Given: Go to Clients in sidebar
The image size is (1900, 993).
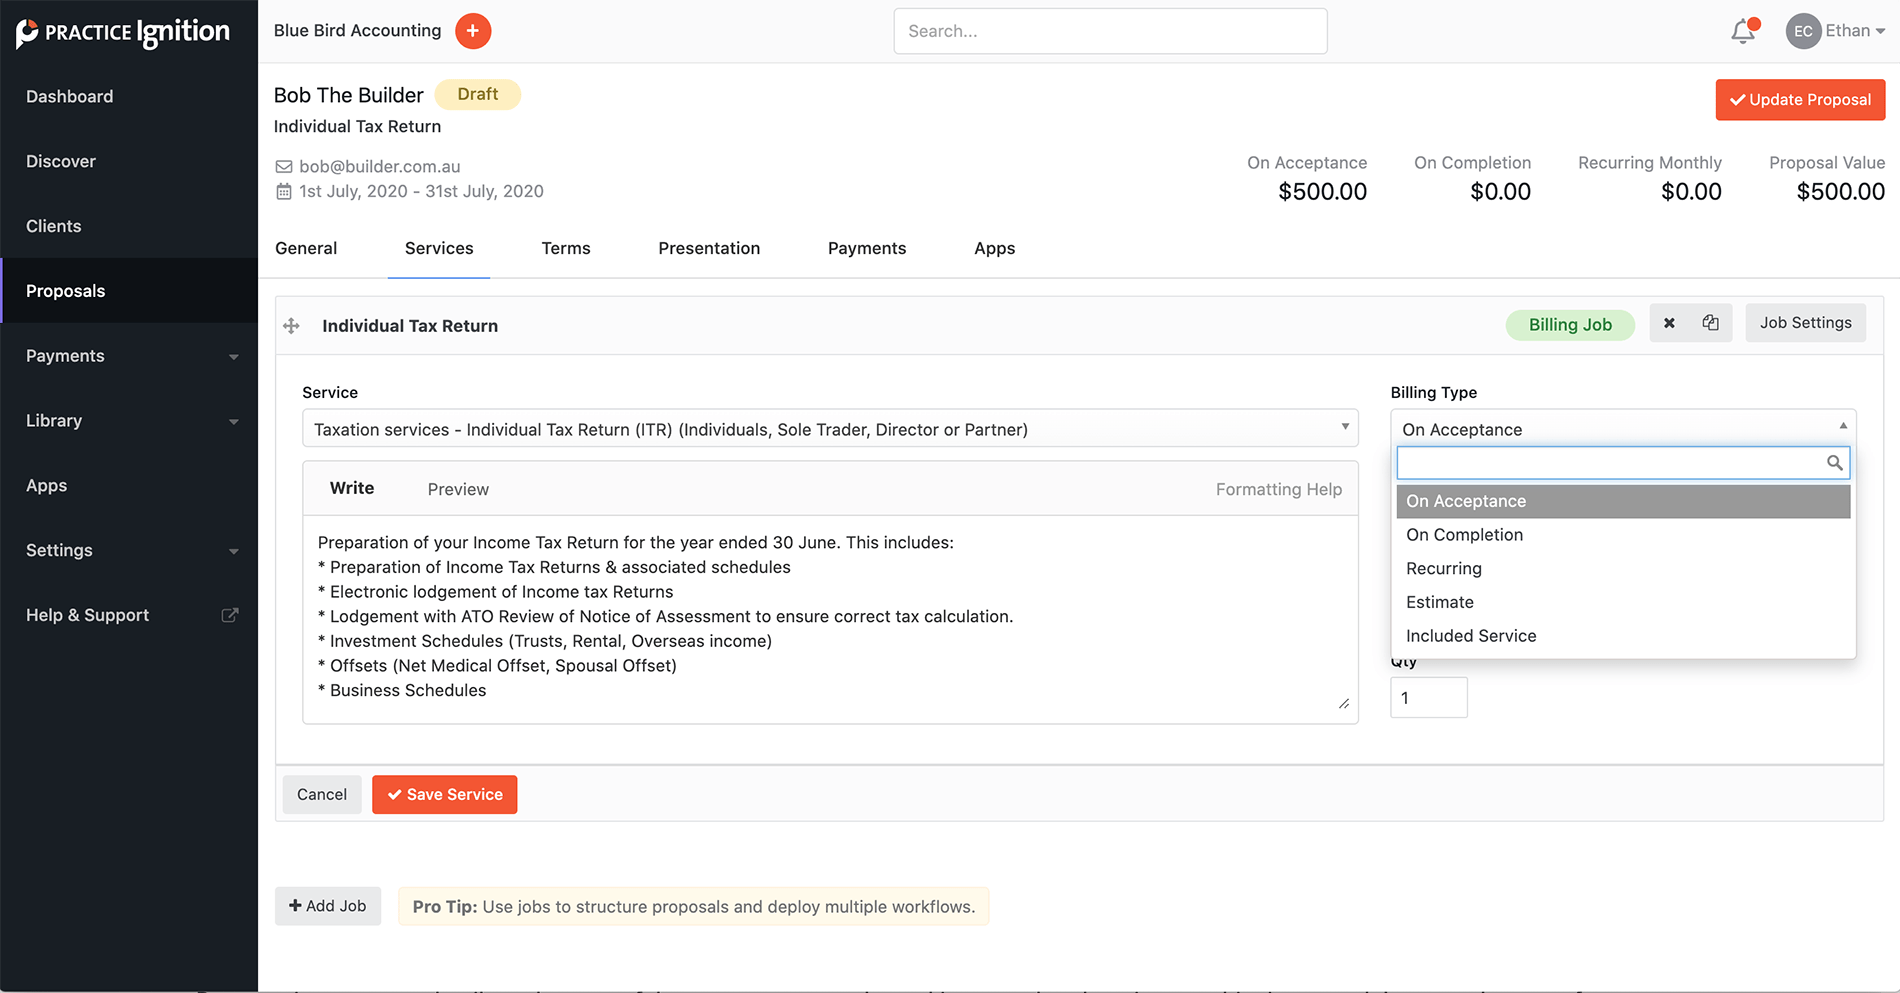Looking at the screenshot, I should (x=129, y=226).
